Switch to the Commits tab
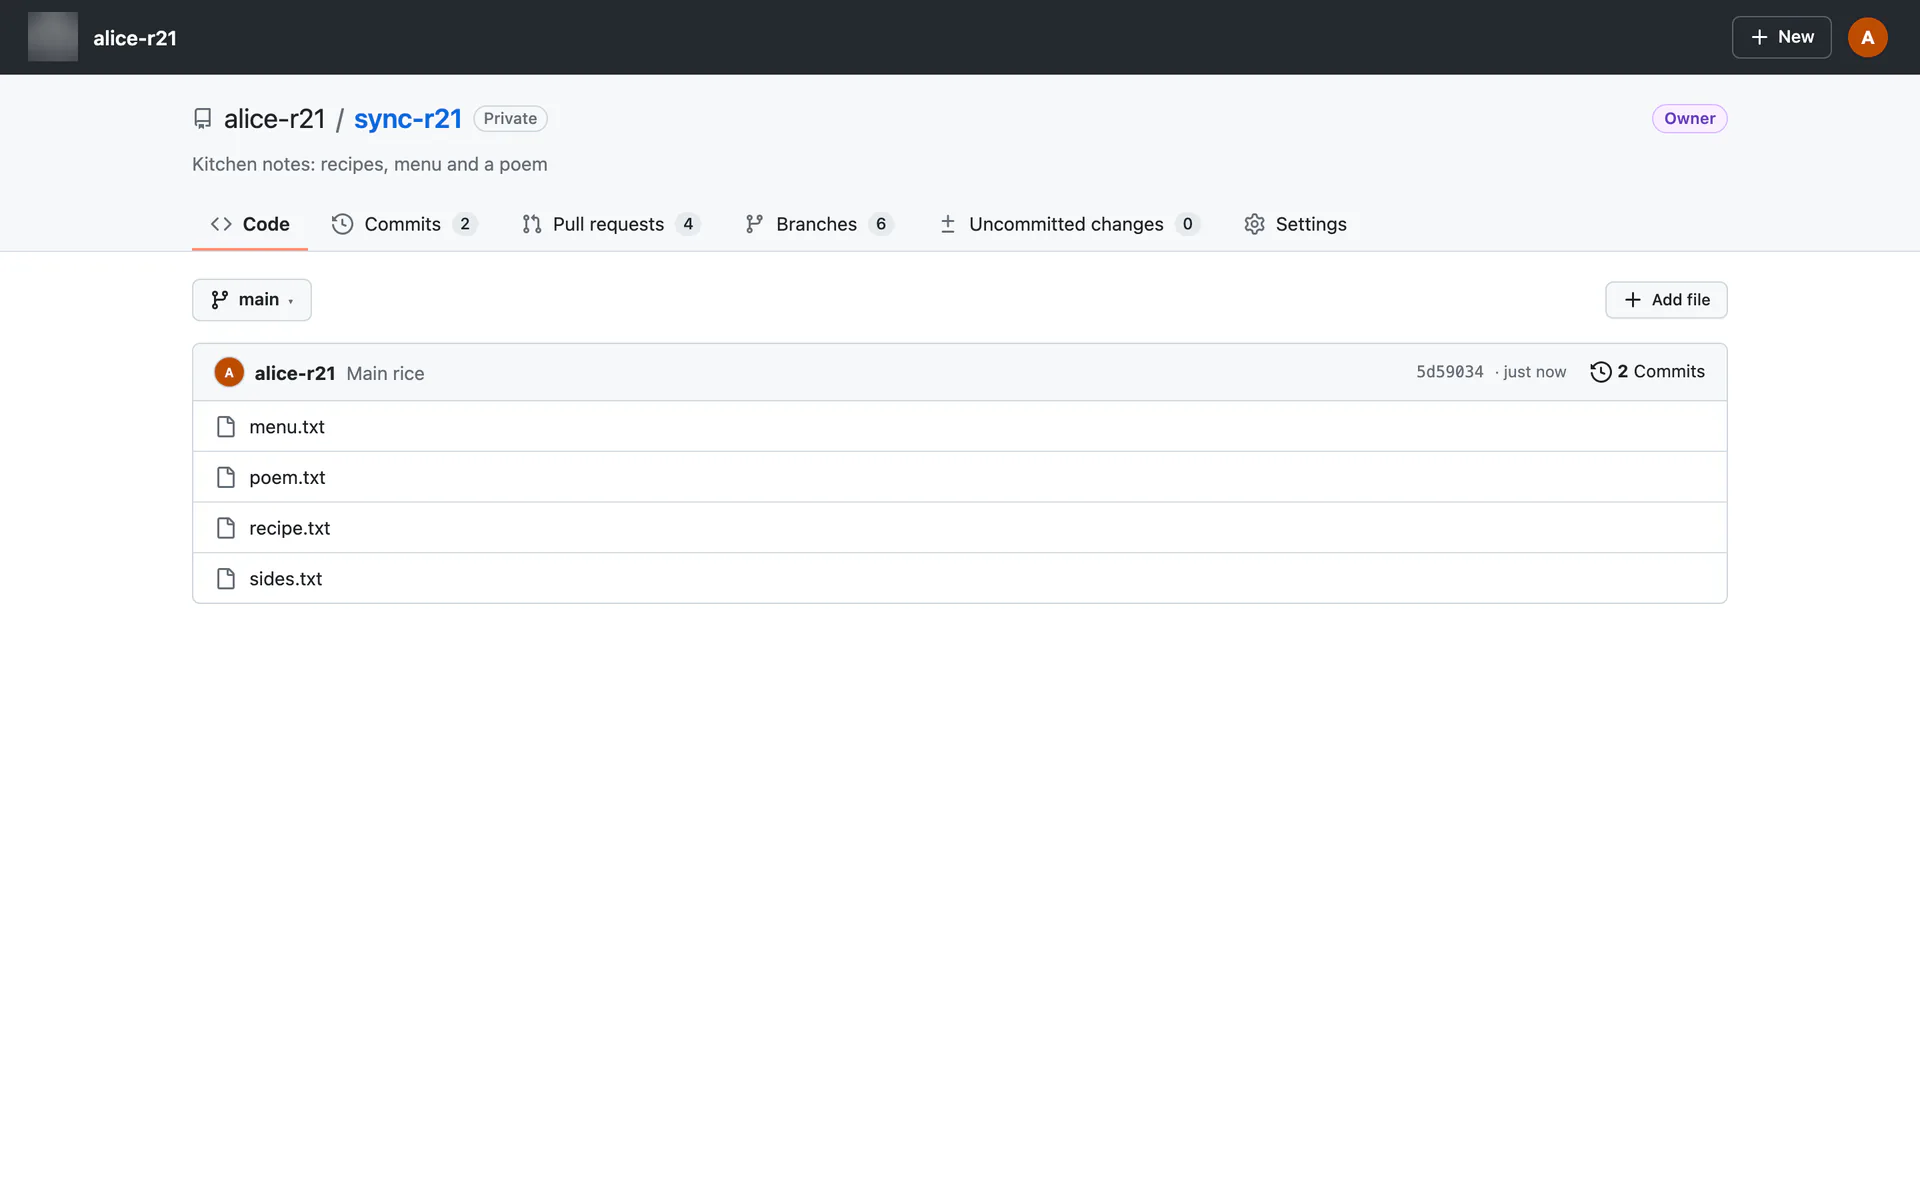This screenshot has height=1200, width=1920. click(x=404, y=224)
